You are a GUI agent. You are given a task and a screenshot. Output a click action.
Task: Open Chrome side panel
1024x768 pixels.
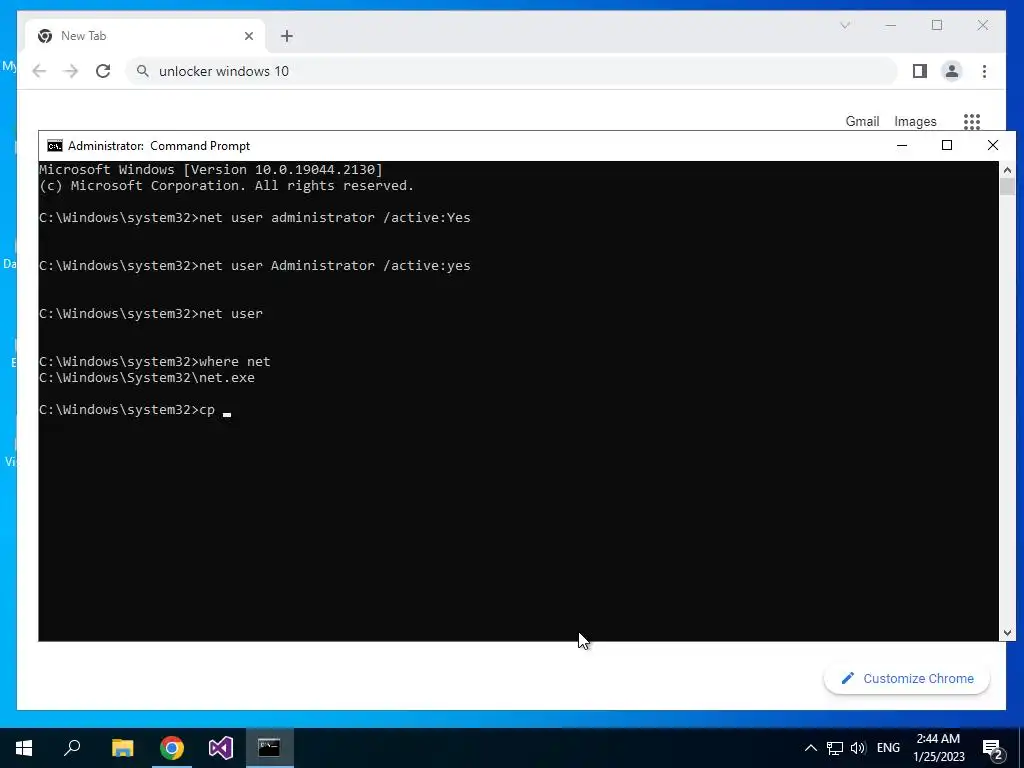click(x=920, y=71)
